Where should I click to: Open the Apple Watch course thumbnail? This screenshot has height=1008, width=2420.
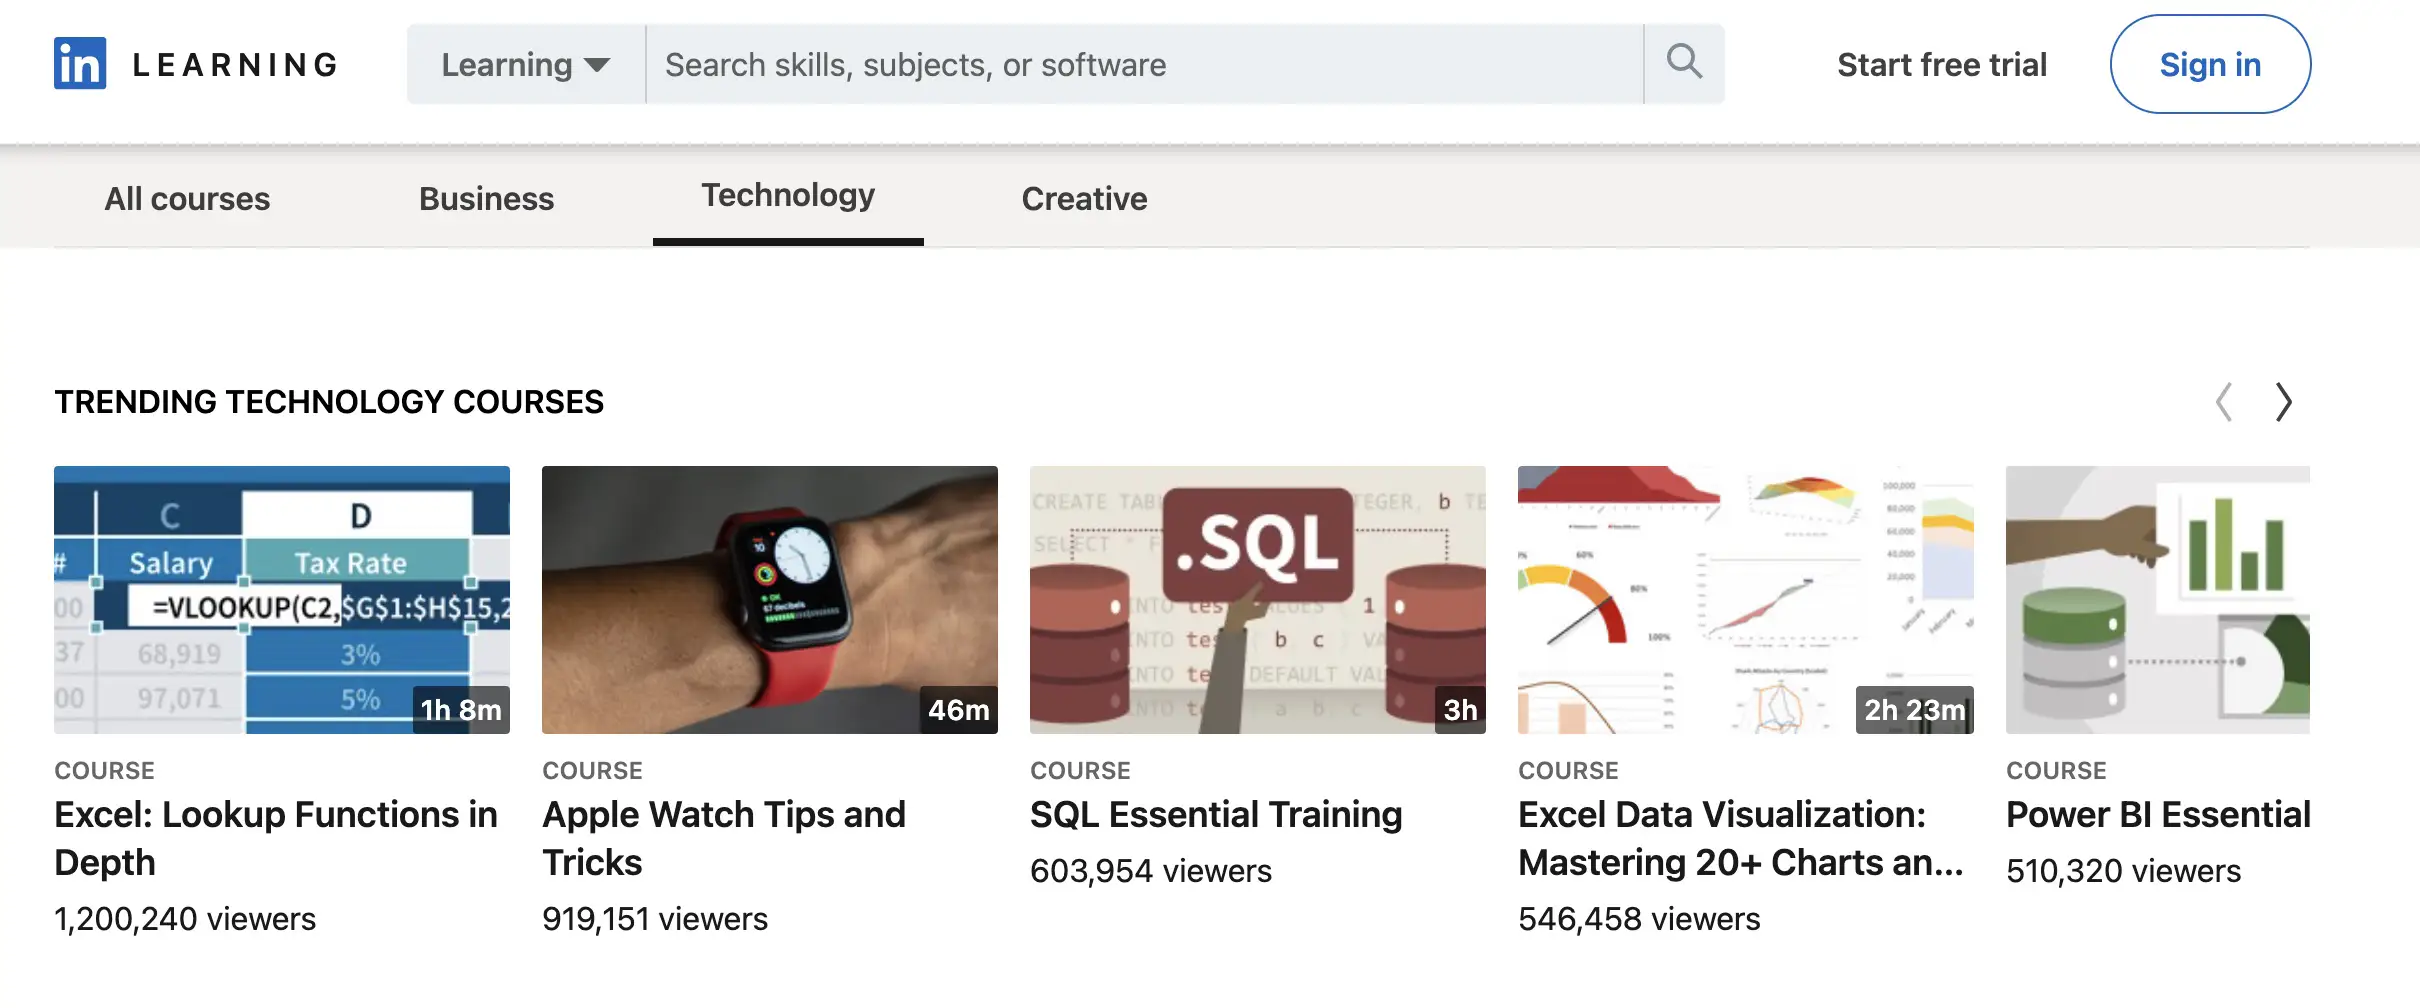[770, 600]
